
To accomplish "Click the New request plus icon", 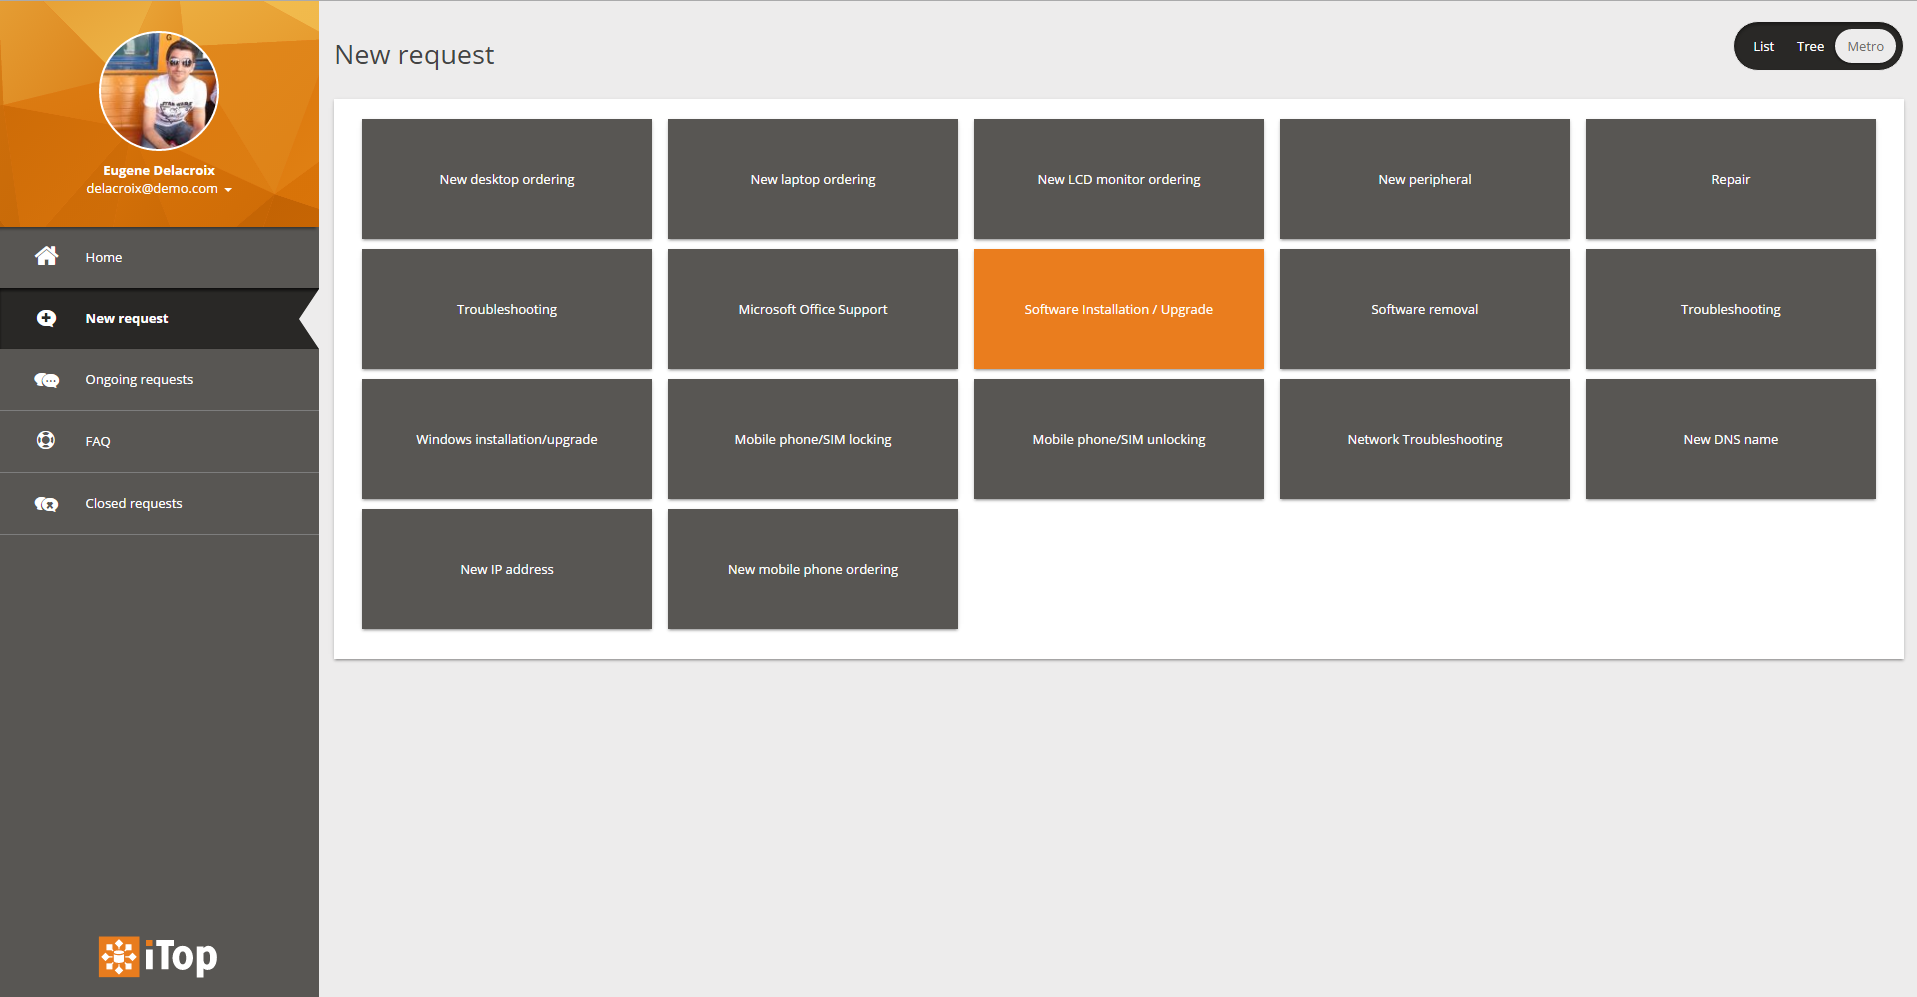I will tap(46, 318).
